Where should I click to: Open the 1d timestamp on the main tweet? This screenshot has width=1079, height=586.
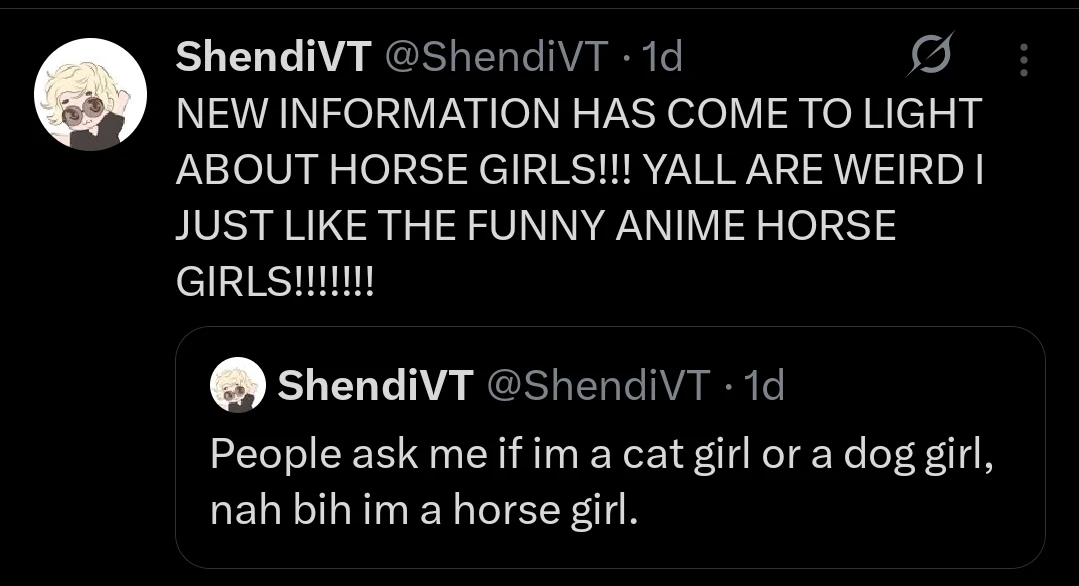661,56
